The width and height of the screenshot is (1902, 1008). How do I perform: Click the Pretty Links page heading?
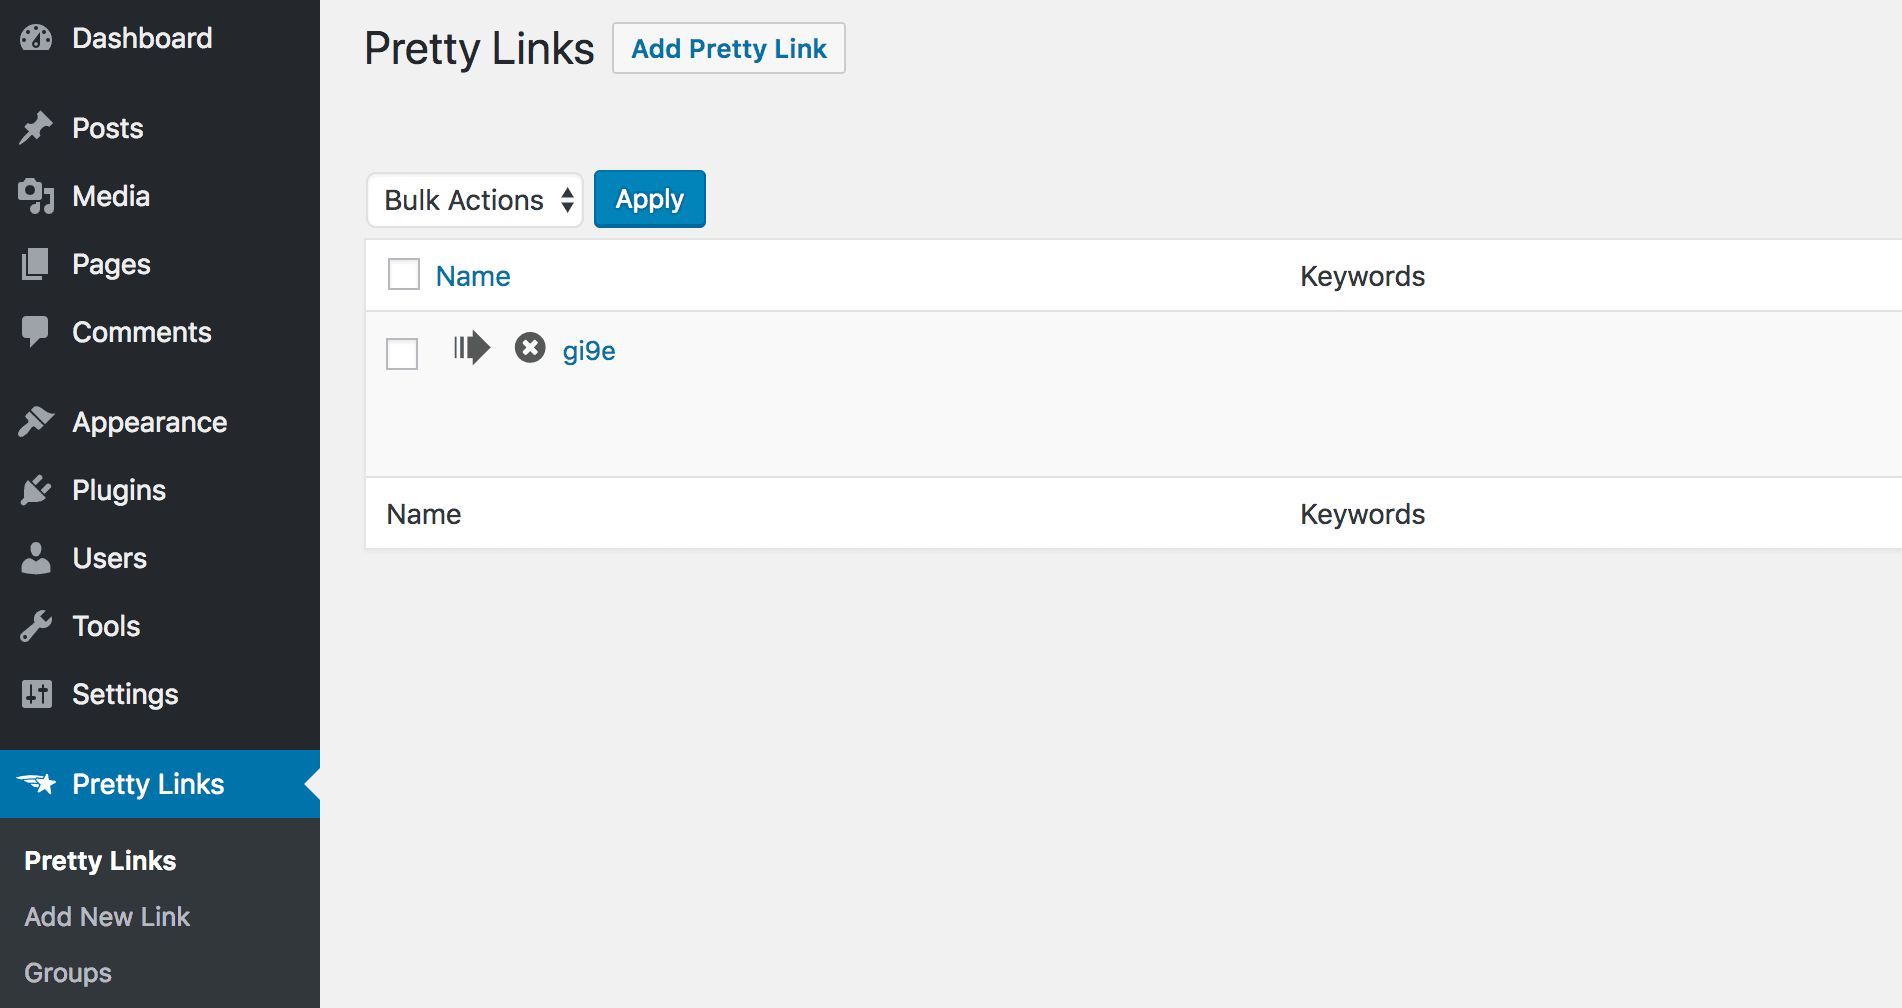point(479,48)
